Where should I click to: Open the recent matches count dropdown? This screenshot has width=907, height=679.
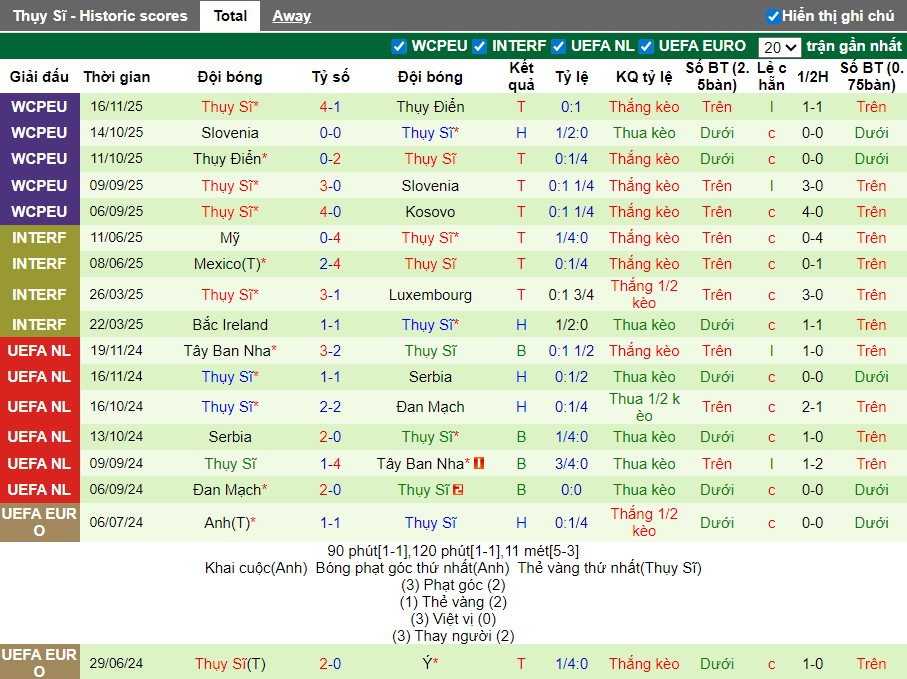(779, 47)
